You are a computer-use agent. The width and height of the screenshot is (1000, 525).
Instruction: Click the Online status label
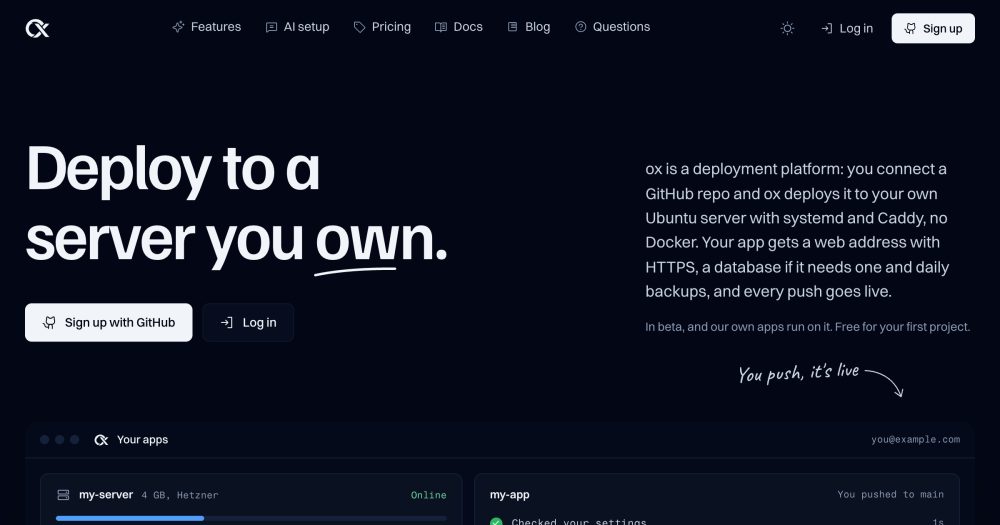tap(429, 495)
